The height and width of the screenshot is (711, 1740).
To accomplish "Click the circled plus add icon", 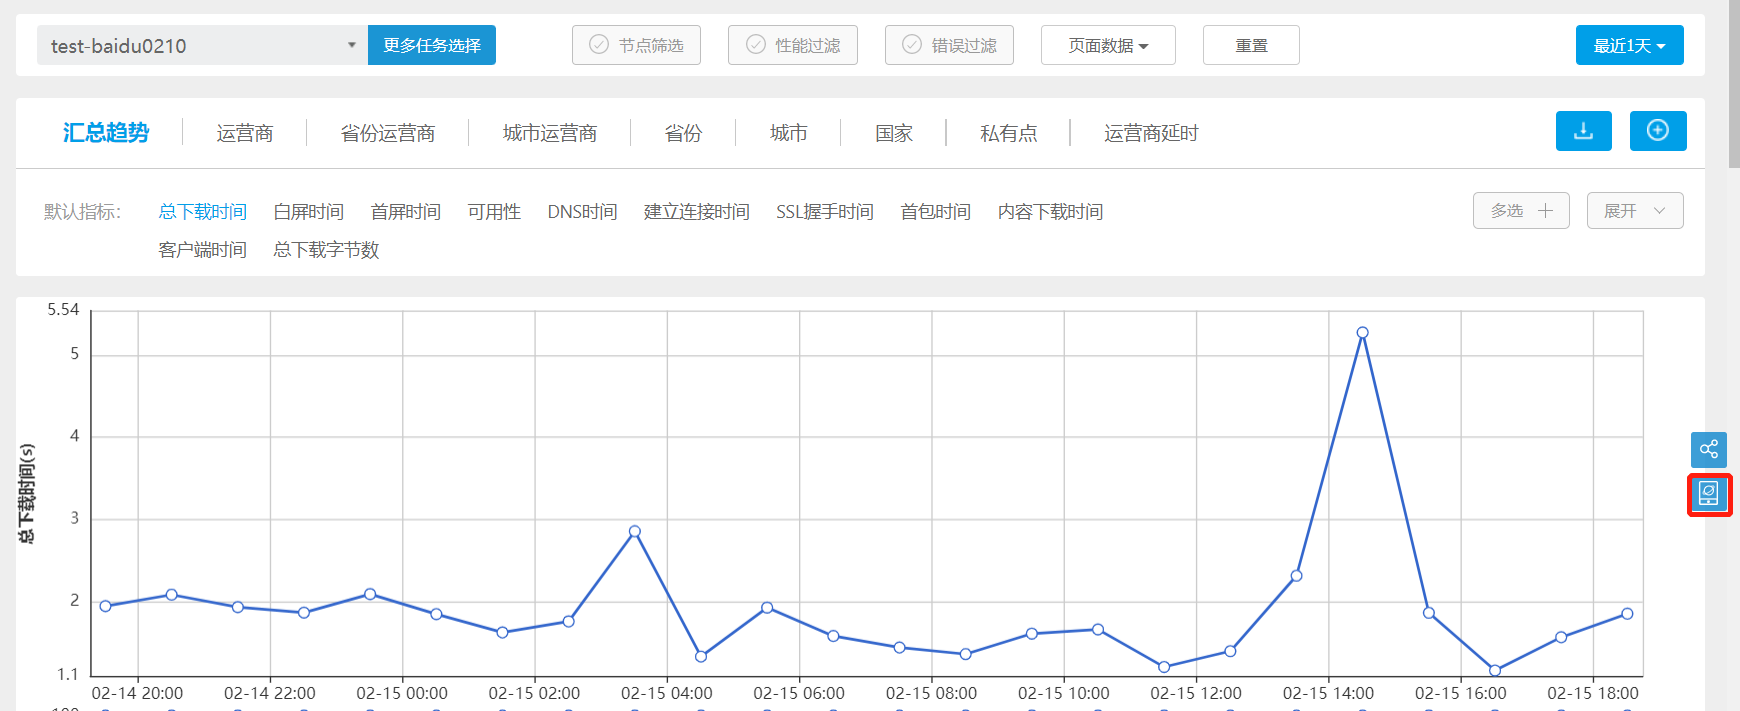I will click(1657, 131).
